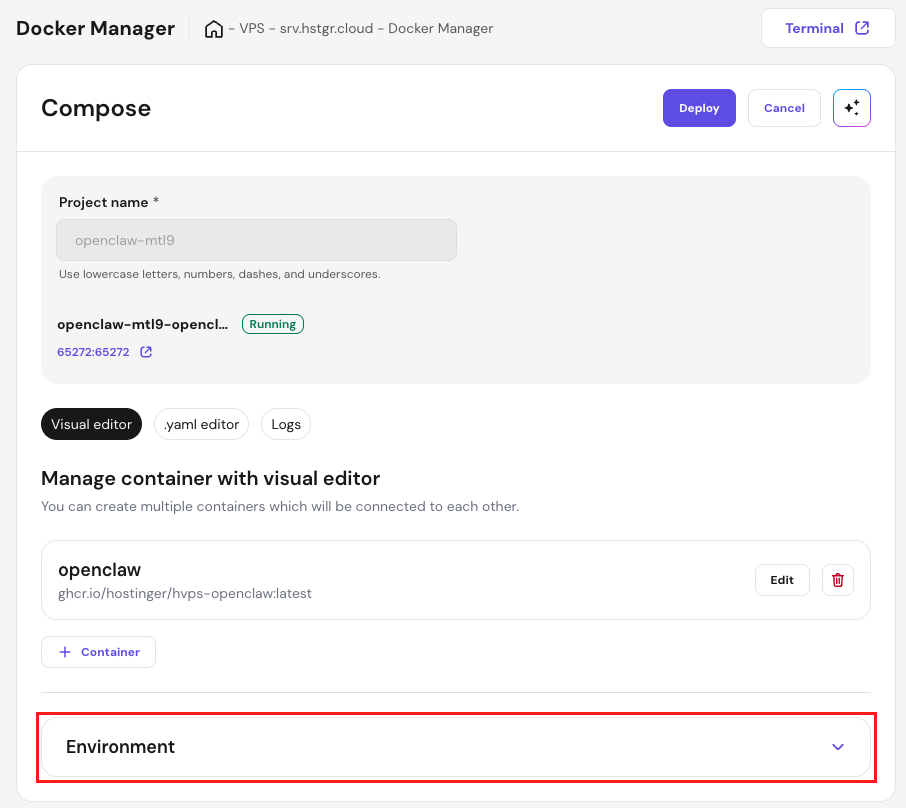
Task: Click the Running status badge
Action: point(272,323)
